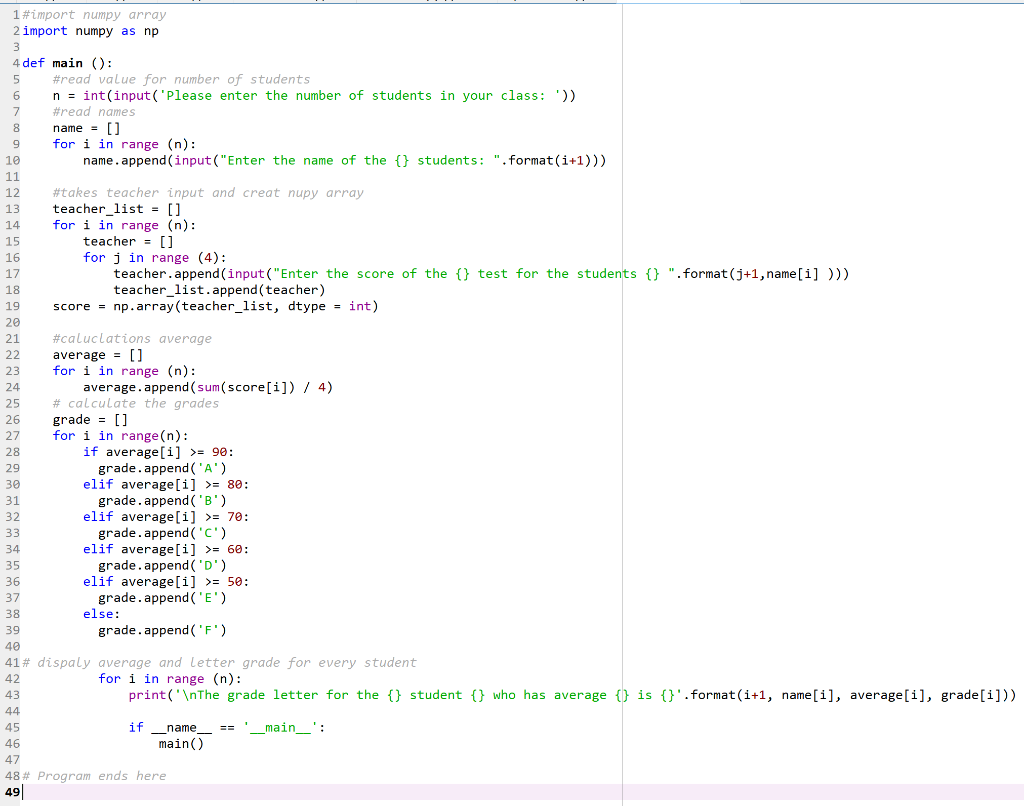This screenshot has height=806, width=1024.
Task: Click the 'else:' line
Action: [x=101, y=614]
